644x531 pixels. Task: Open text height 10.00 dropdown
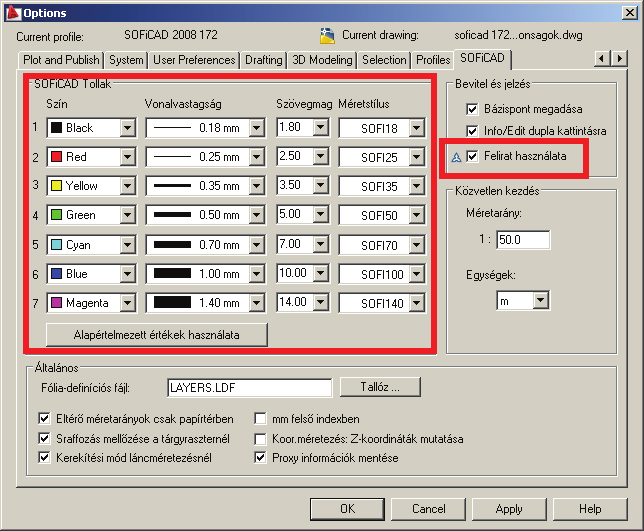click(x=320, y=273)
